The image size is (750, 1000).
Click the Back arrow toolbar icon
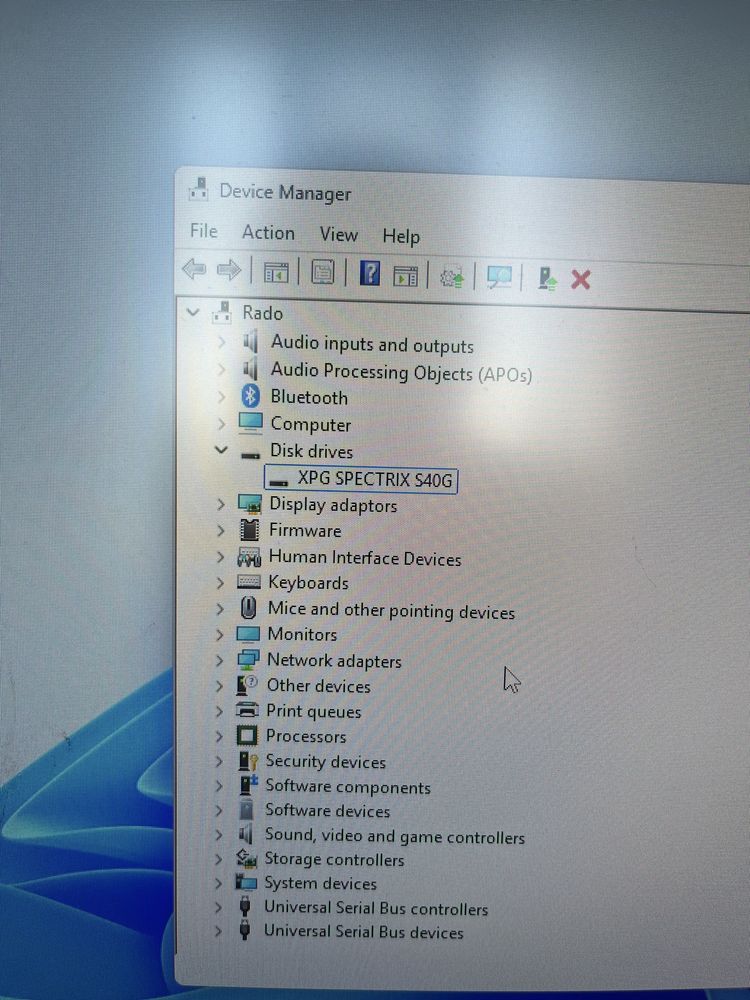(x=194, y=269)
